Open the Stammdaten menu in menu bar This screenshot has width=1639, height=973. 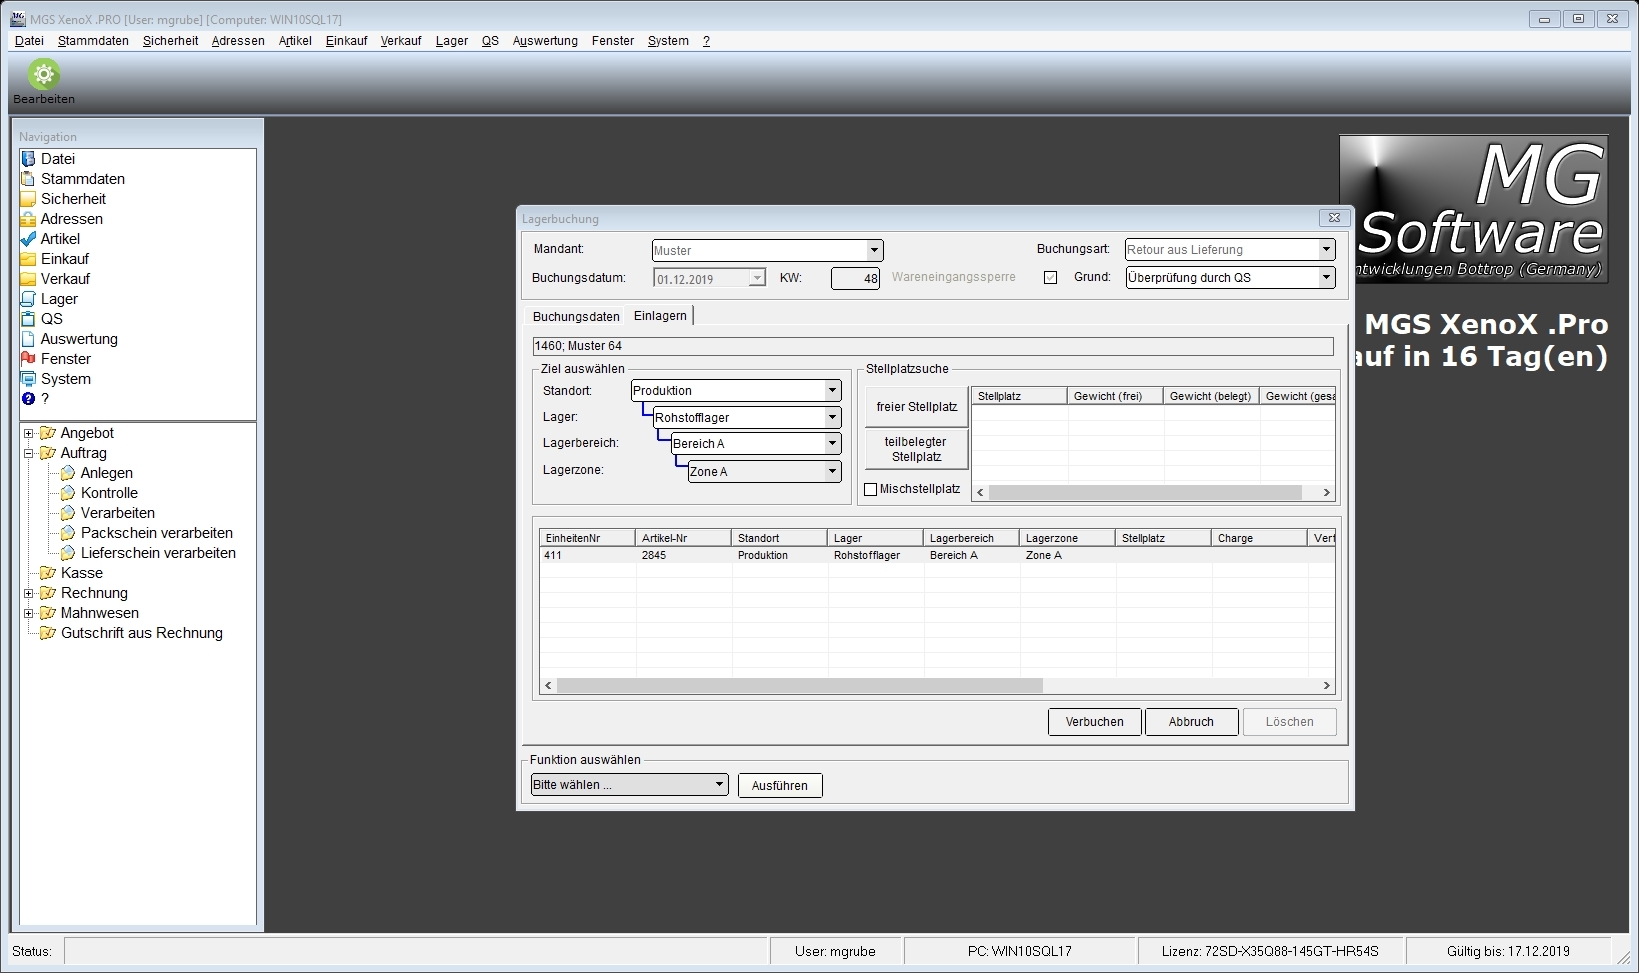click(93, 41)
